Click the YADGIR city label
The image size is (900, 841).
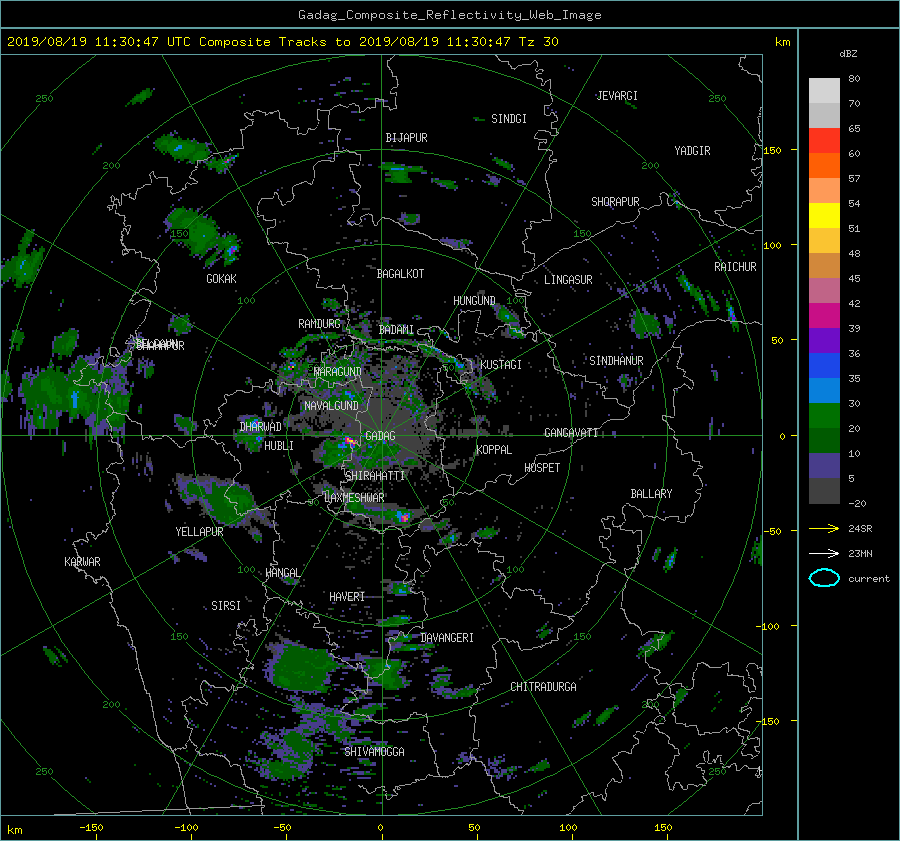pos(692,151)
